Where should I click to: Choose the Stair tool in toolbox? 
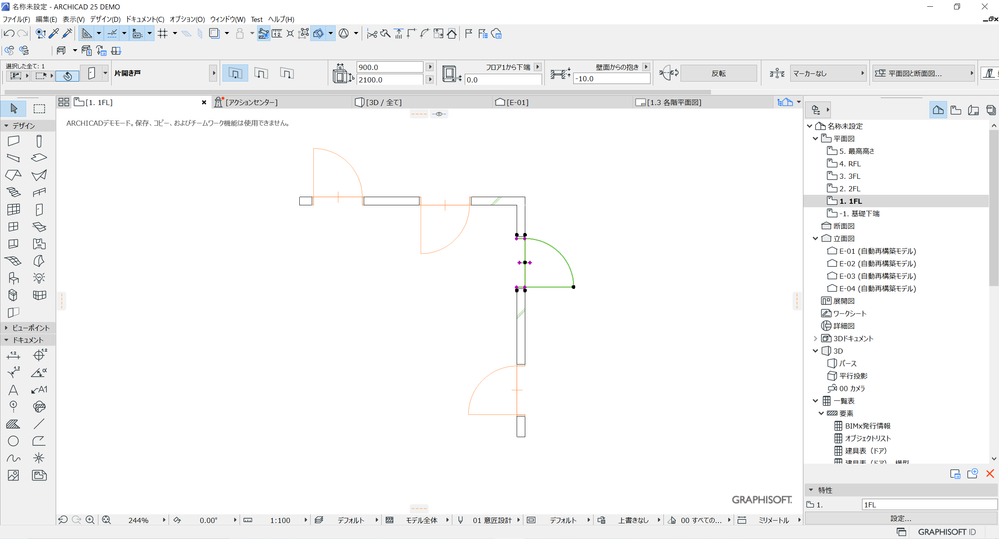point(13,192)
